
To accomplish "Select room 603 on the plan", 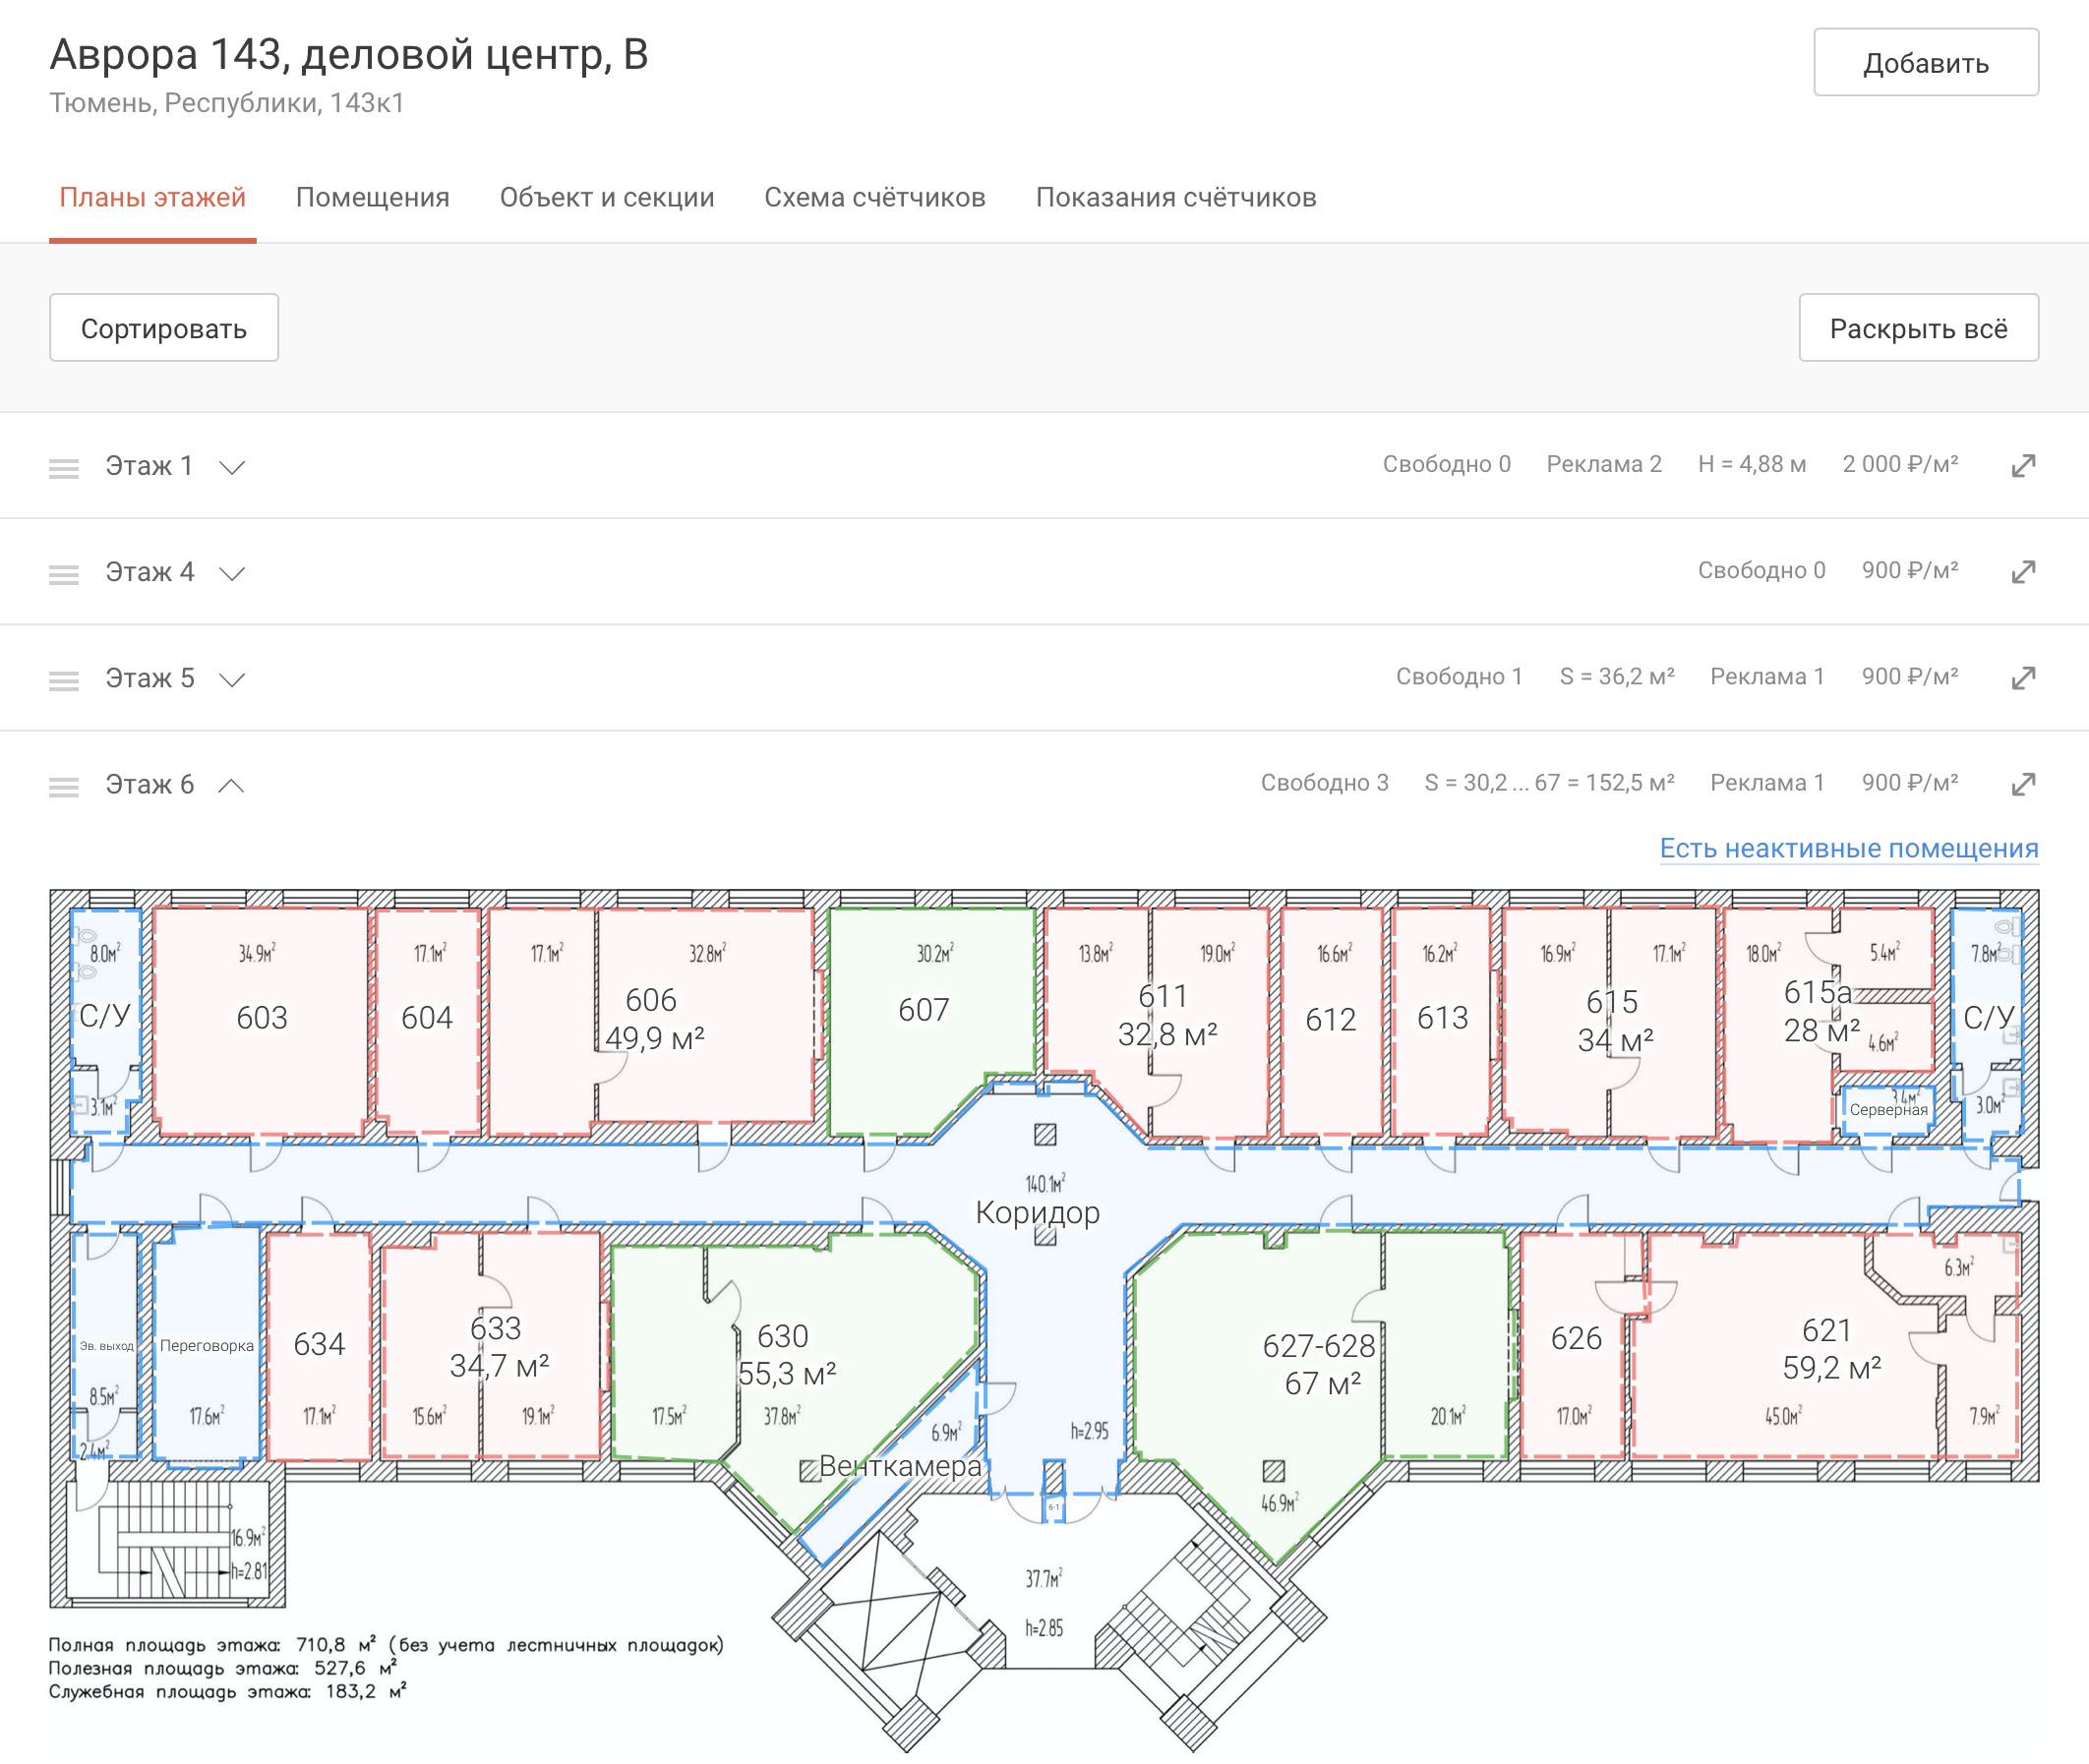I will 261,1018.
